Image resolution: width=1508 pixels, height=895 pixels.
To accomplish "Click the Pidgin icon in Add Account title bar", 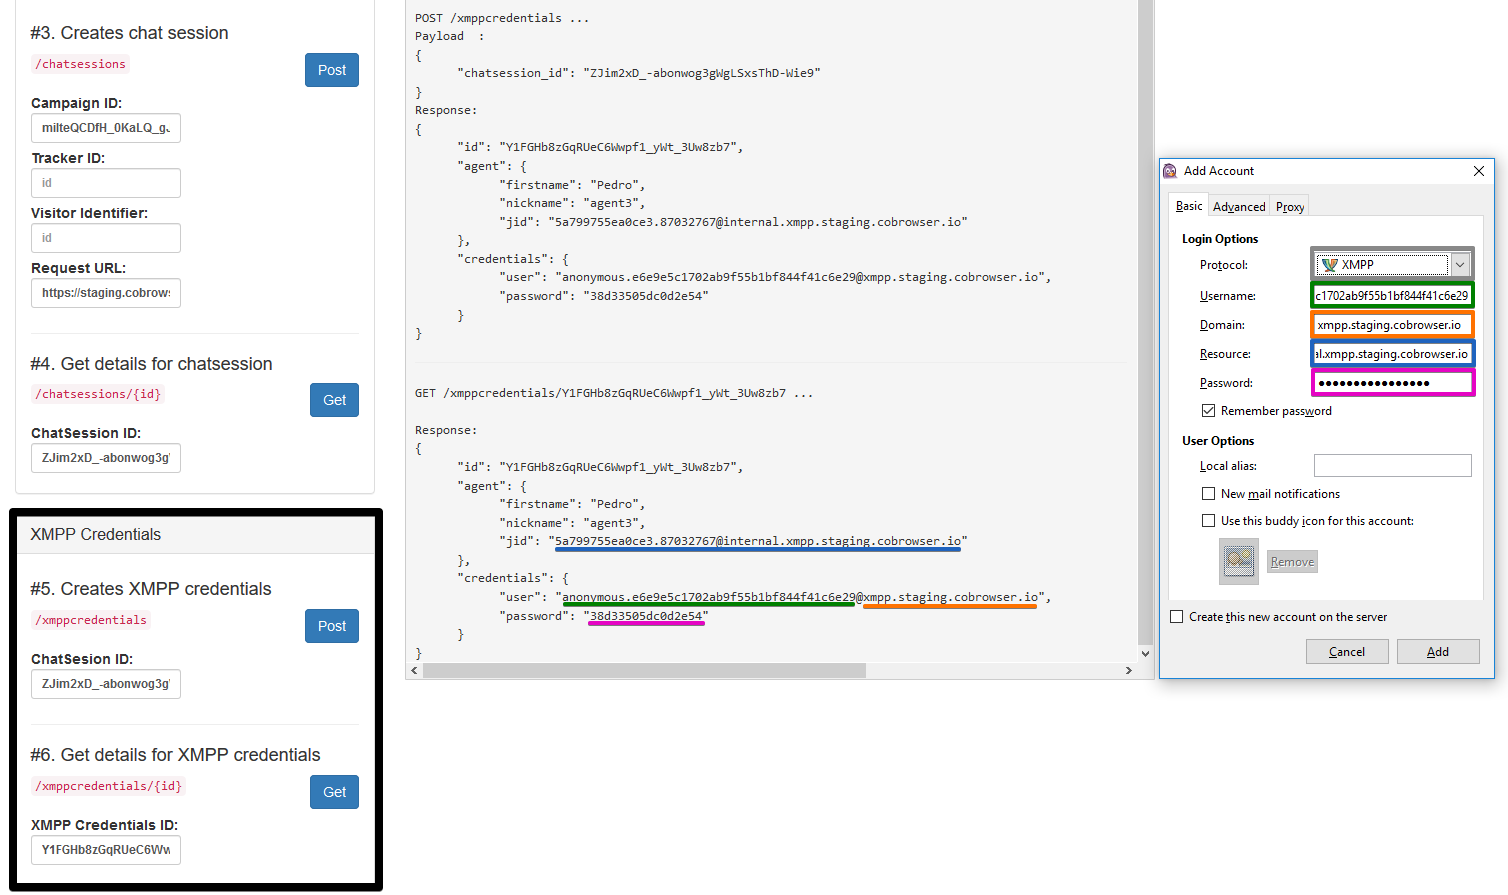I will [1170, 171].
